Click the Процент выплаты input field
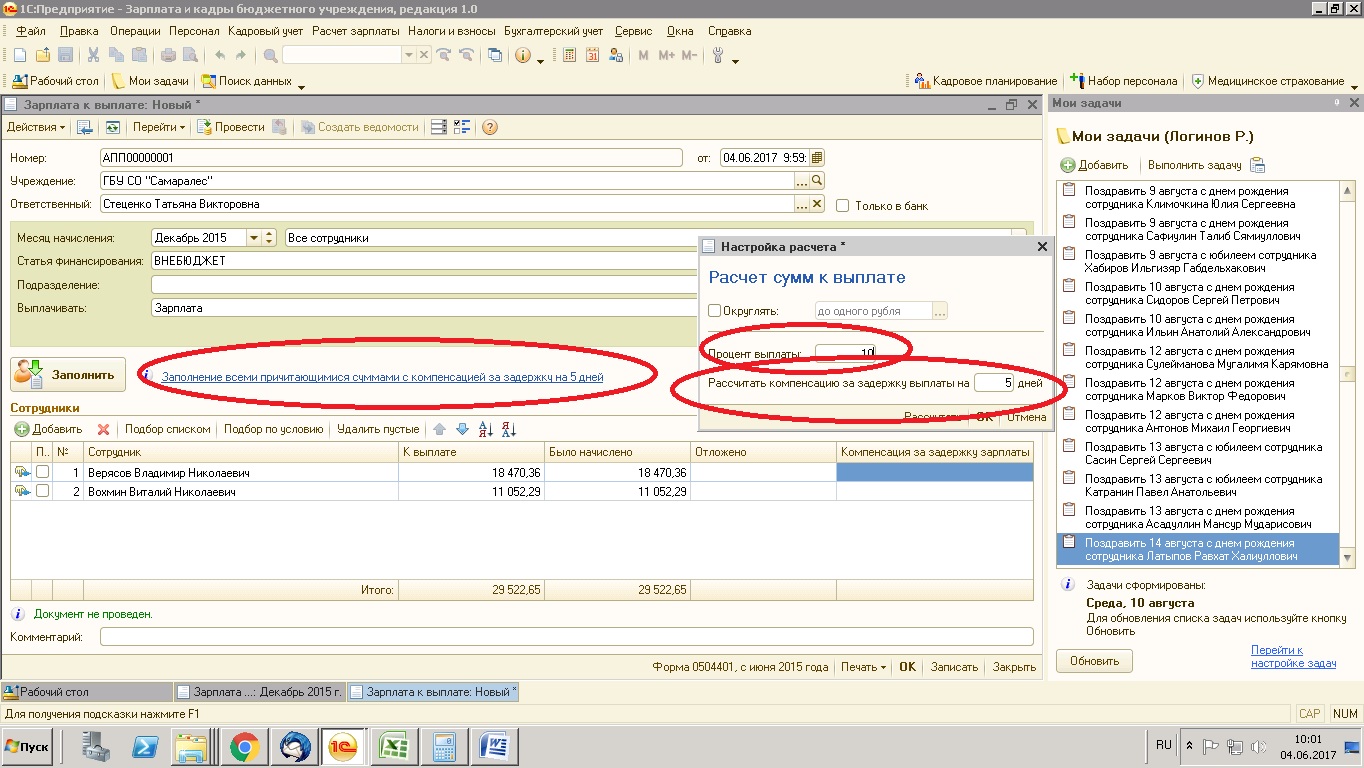Viewport: 1364px width, 768px height. click(845, 352)
